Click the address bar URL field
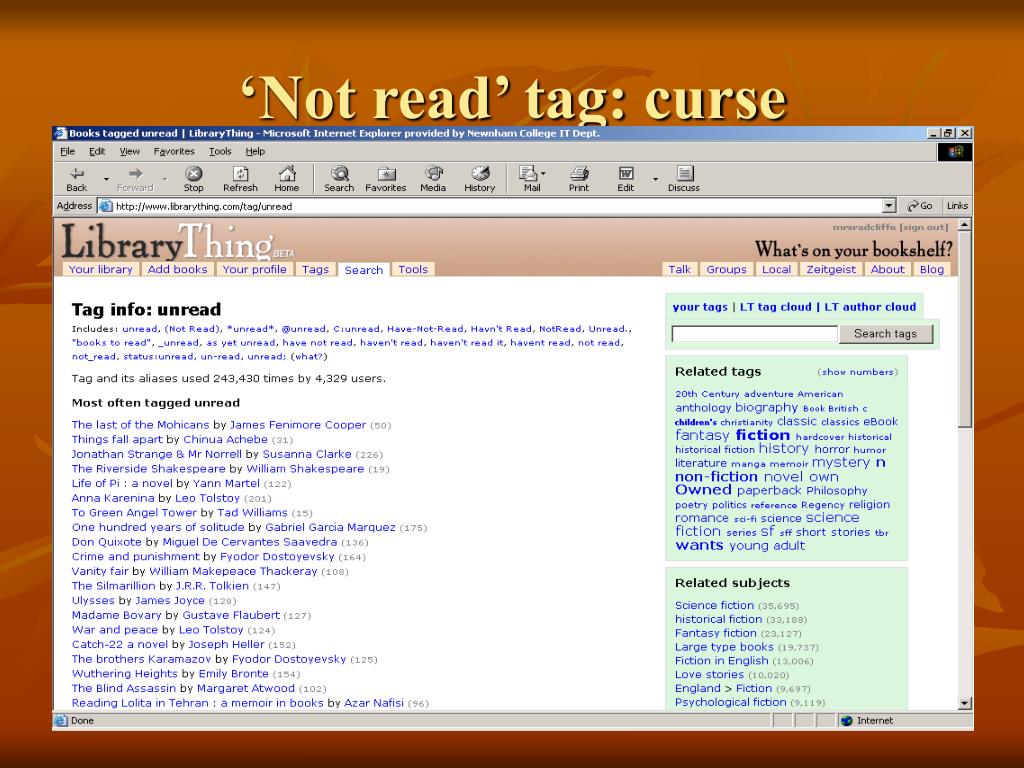Image resolution: width=1024 pixels, height=768 pixels. (x=496, y=206)
